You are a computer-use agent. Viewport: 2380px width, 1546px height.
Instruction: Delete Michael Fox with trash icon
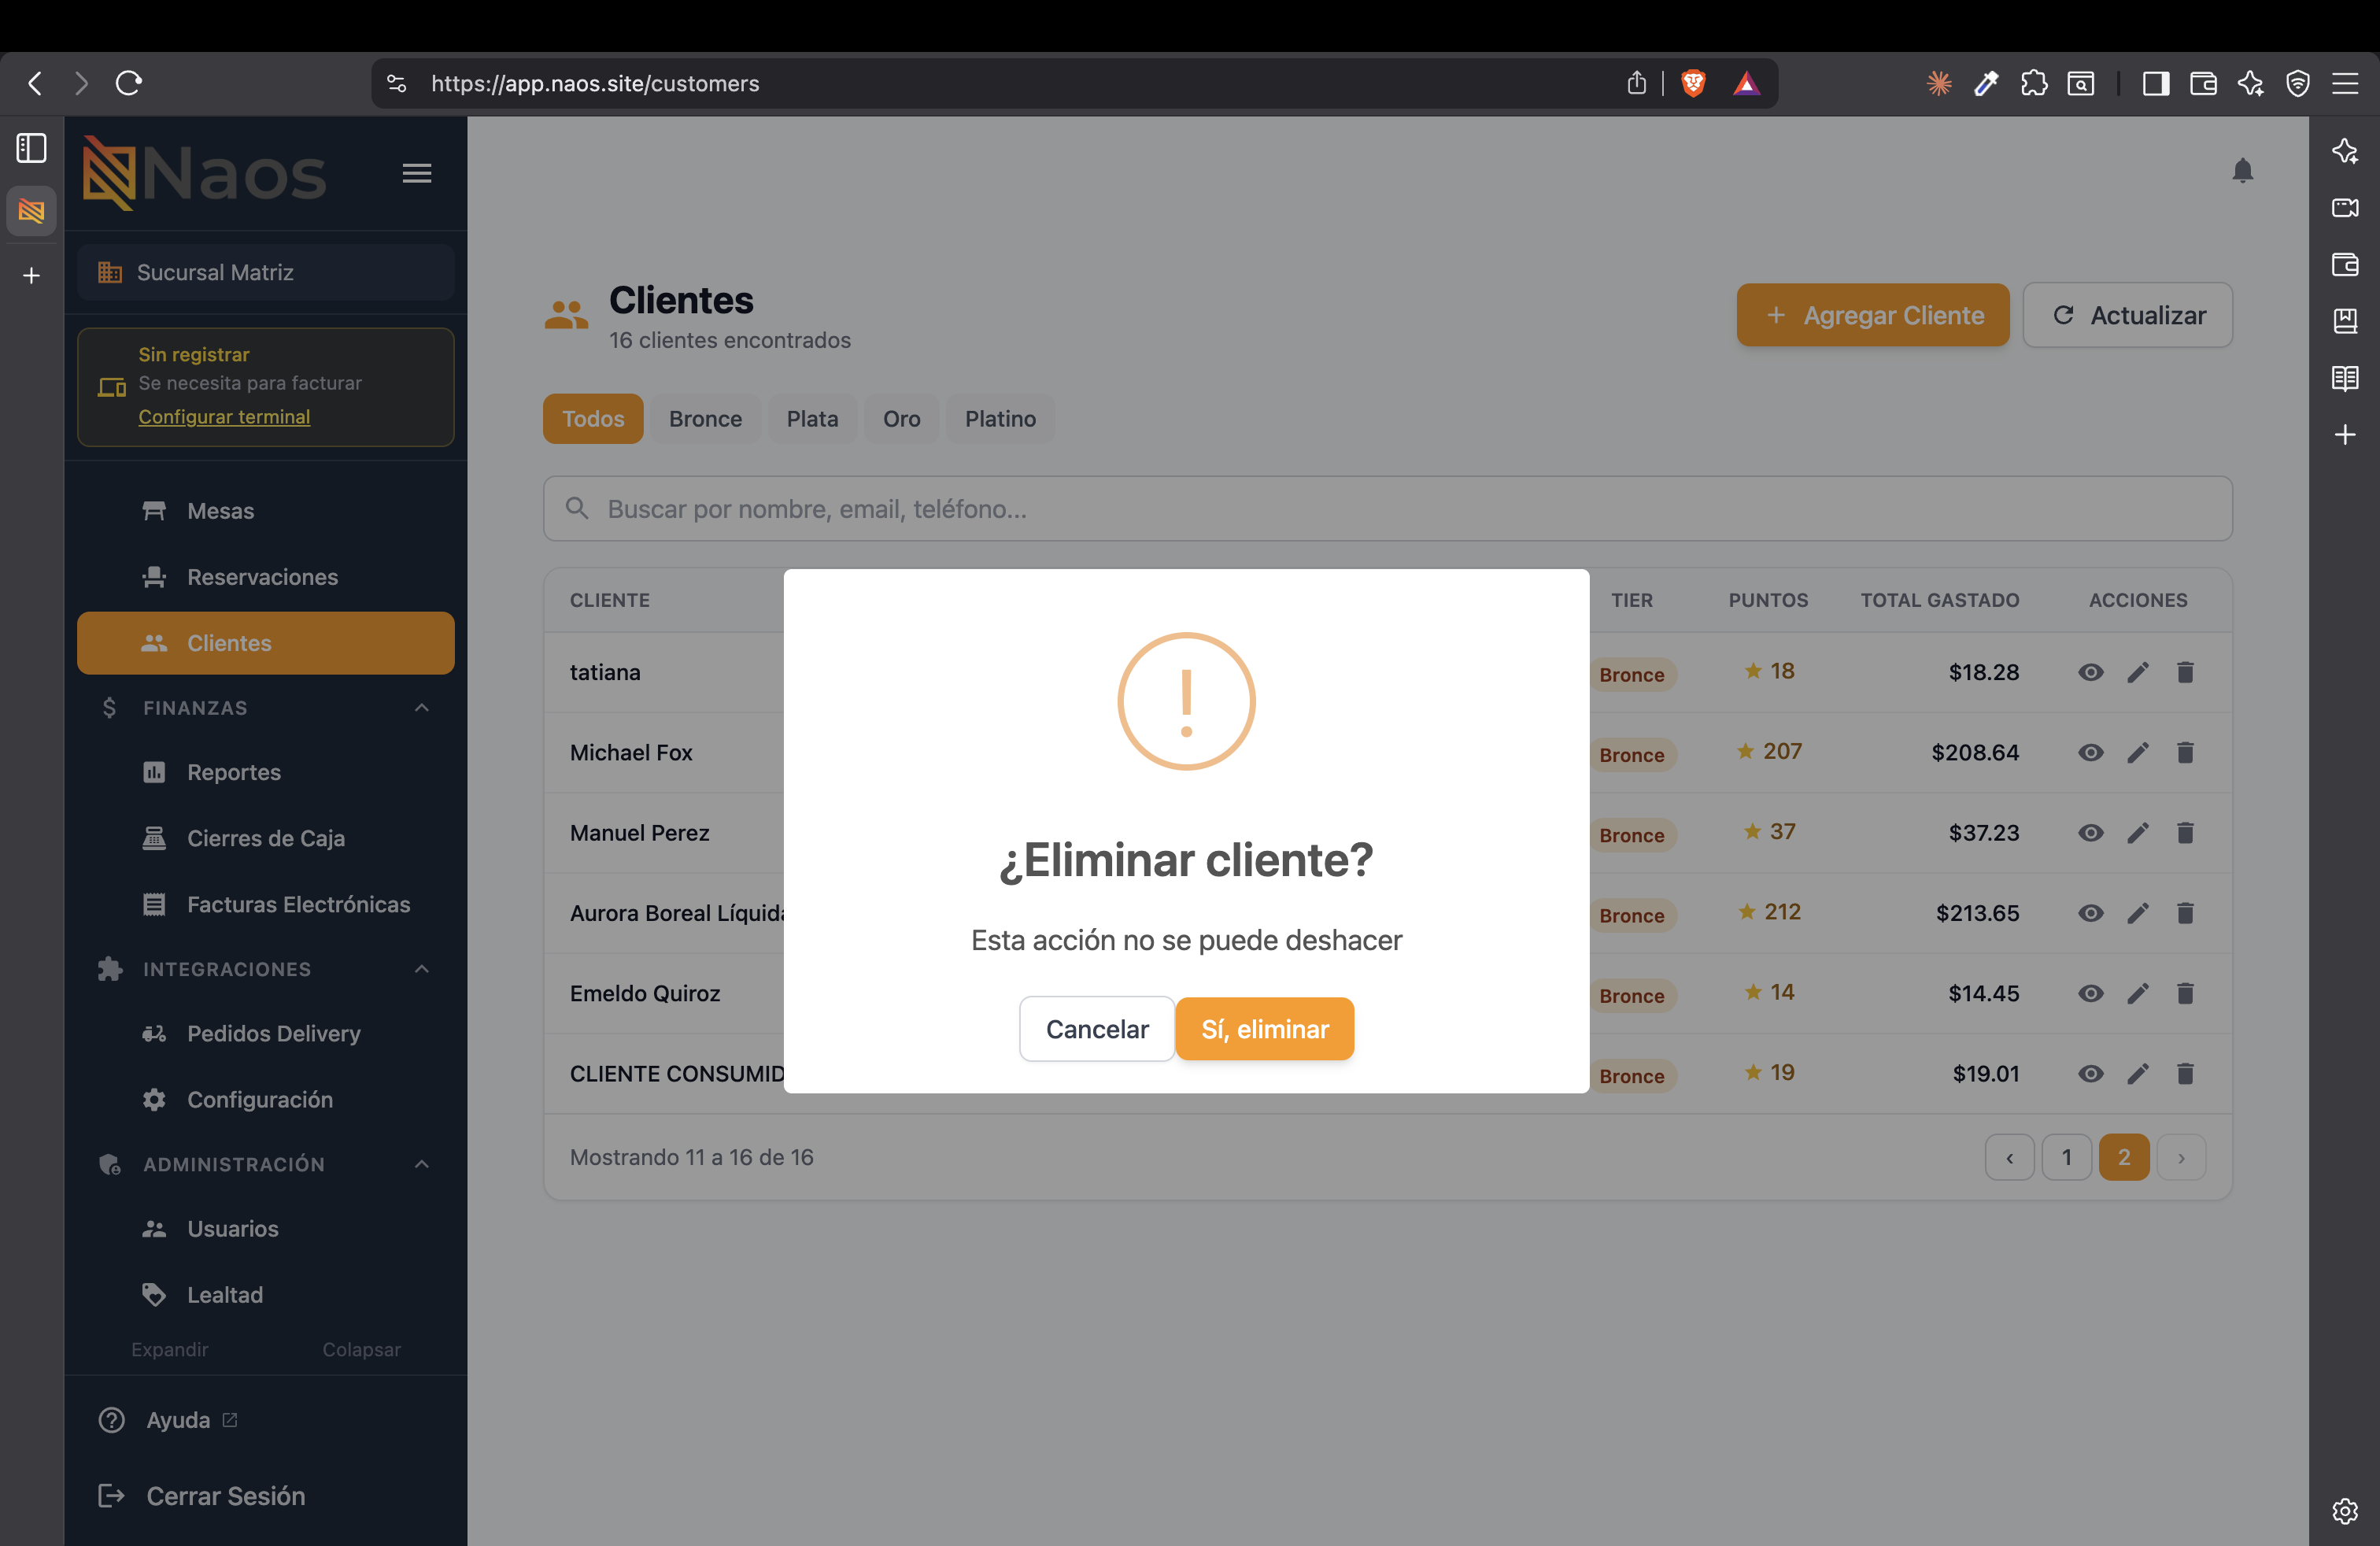pos(2185,753)
